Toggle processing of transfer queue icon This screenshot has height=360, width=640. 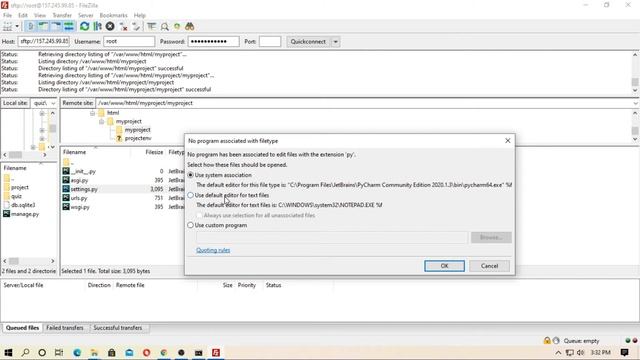[x=97, y=27]
